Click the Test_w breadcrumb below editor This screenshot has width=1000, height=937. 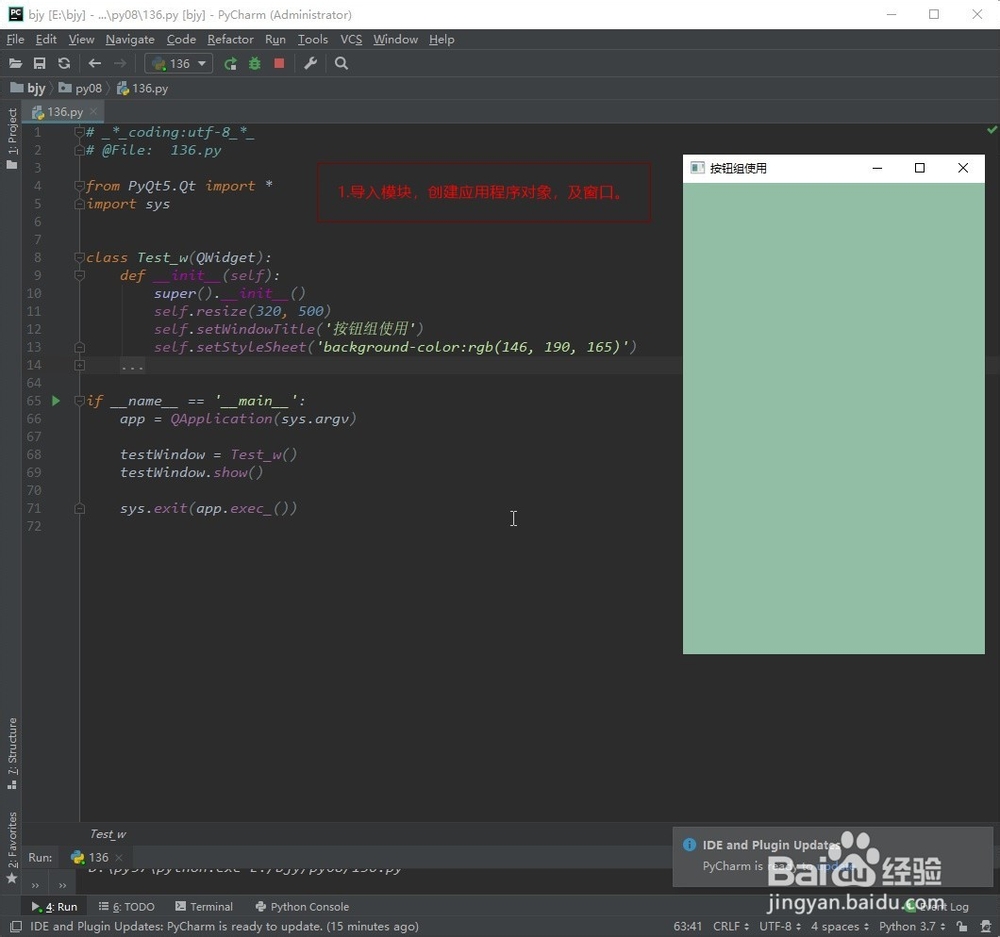tap(108, 834)
